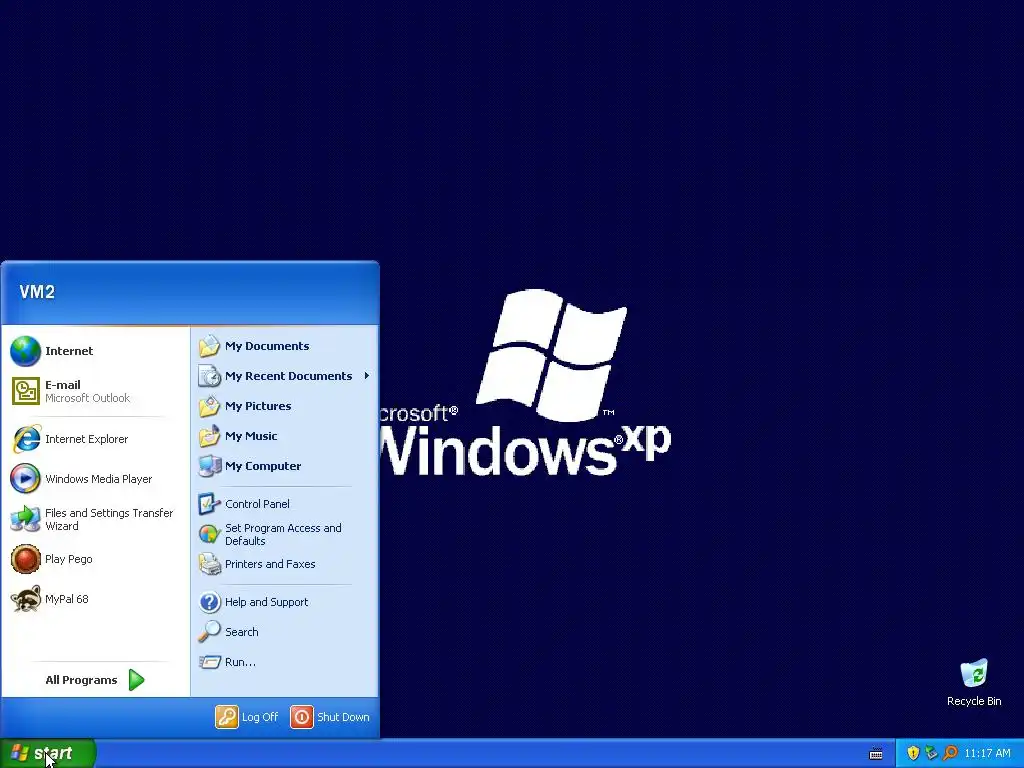This screenshot has height=768, width=1024.
Task: Click the green start button
Action: [48, 753]
